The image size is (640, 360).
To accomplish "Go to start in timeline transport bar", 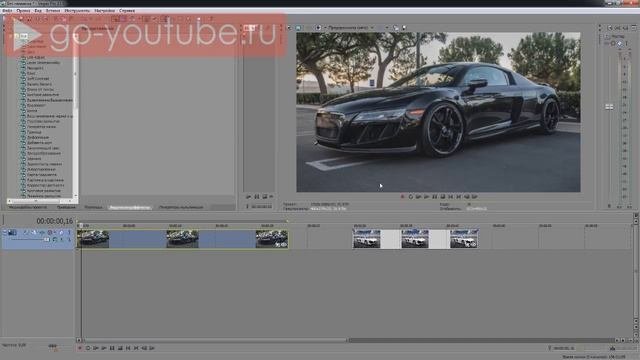I will pos(128,348).
